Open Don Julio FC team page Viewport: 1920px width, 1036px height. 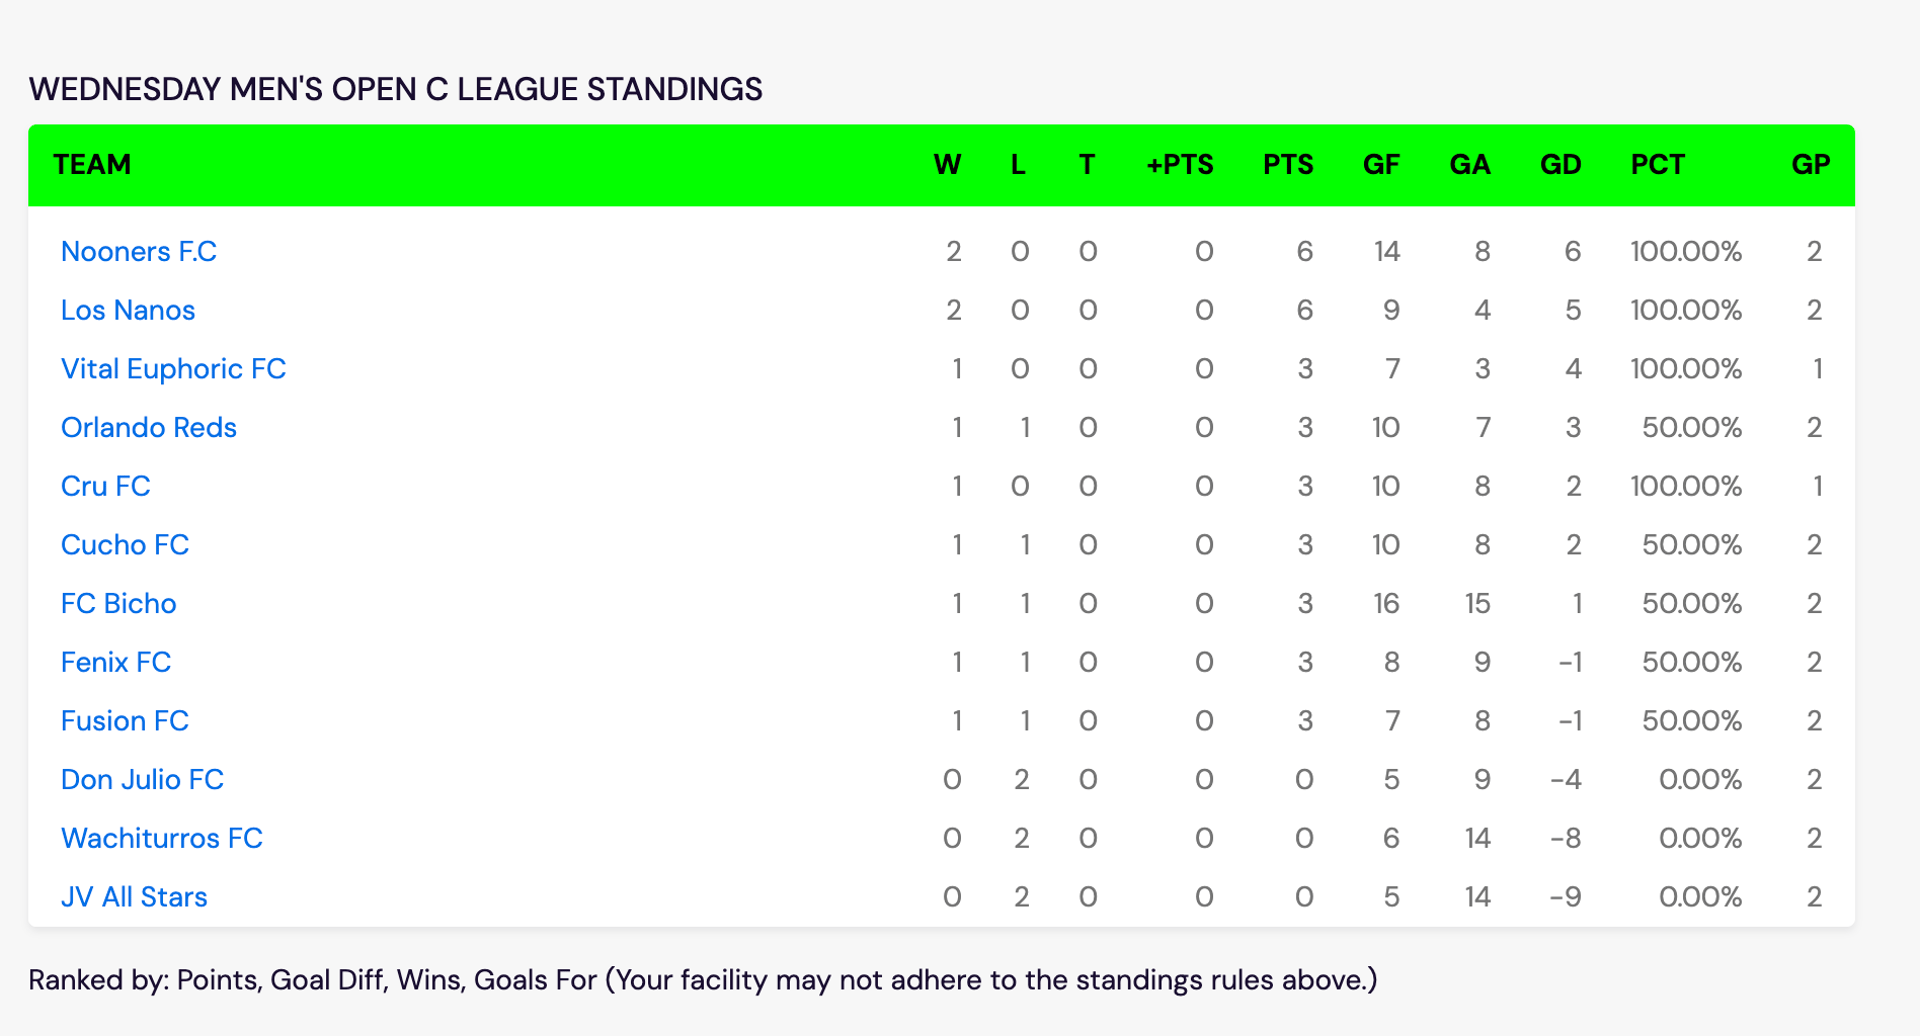[142, 780]
